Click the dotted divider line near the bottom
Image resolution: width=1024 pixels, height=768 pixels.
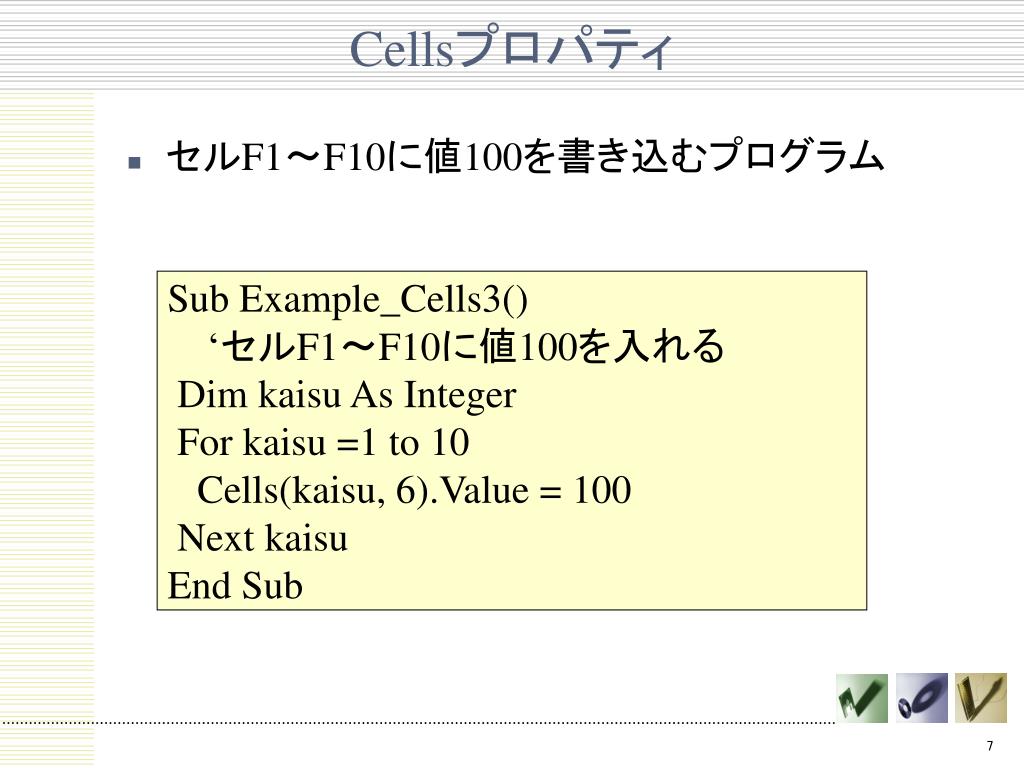point(418,724)
